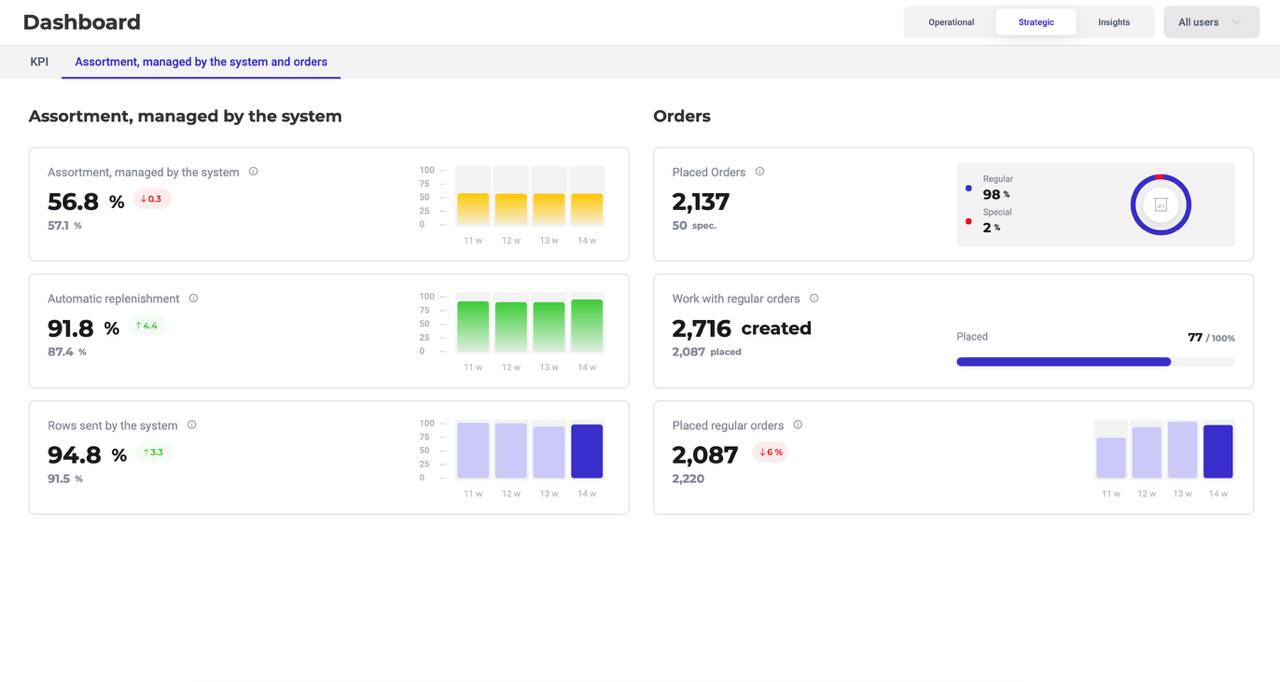
Task: Open the All users dropdown
Action: point(1211,22)
